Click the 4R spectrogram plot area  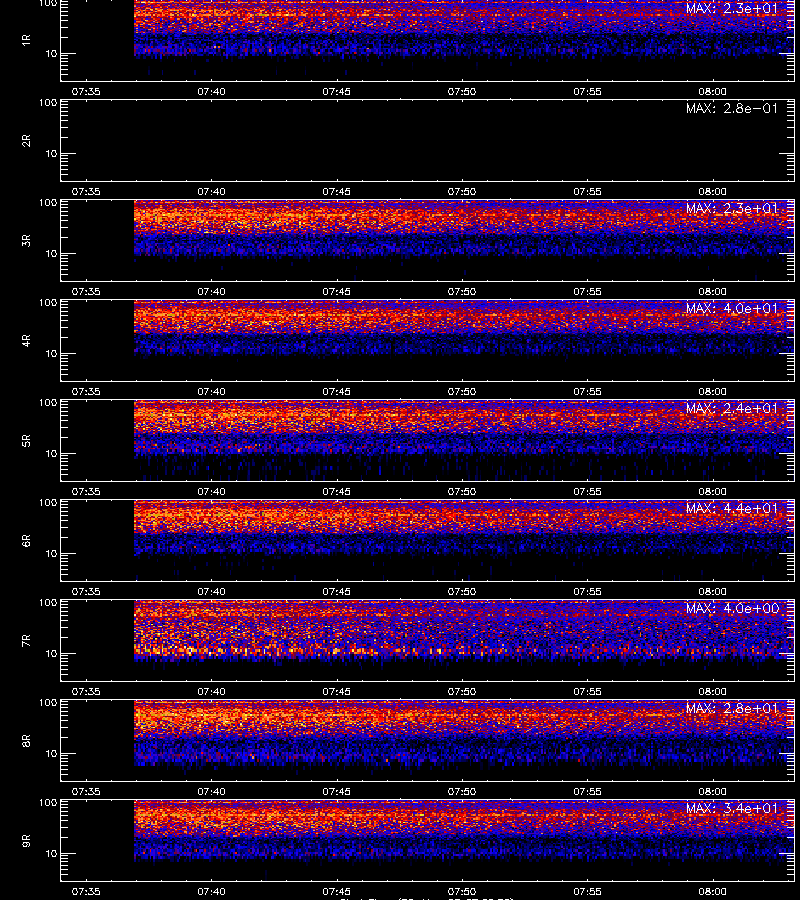(x=428, y=340)
